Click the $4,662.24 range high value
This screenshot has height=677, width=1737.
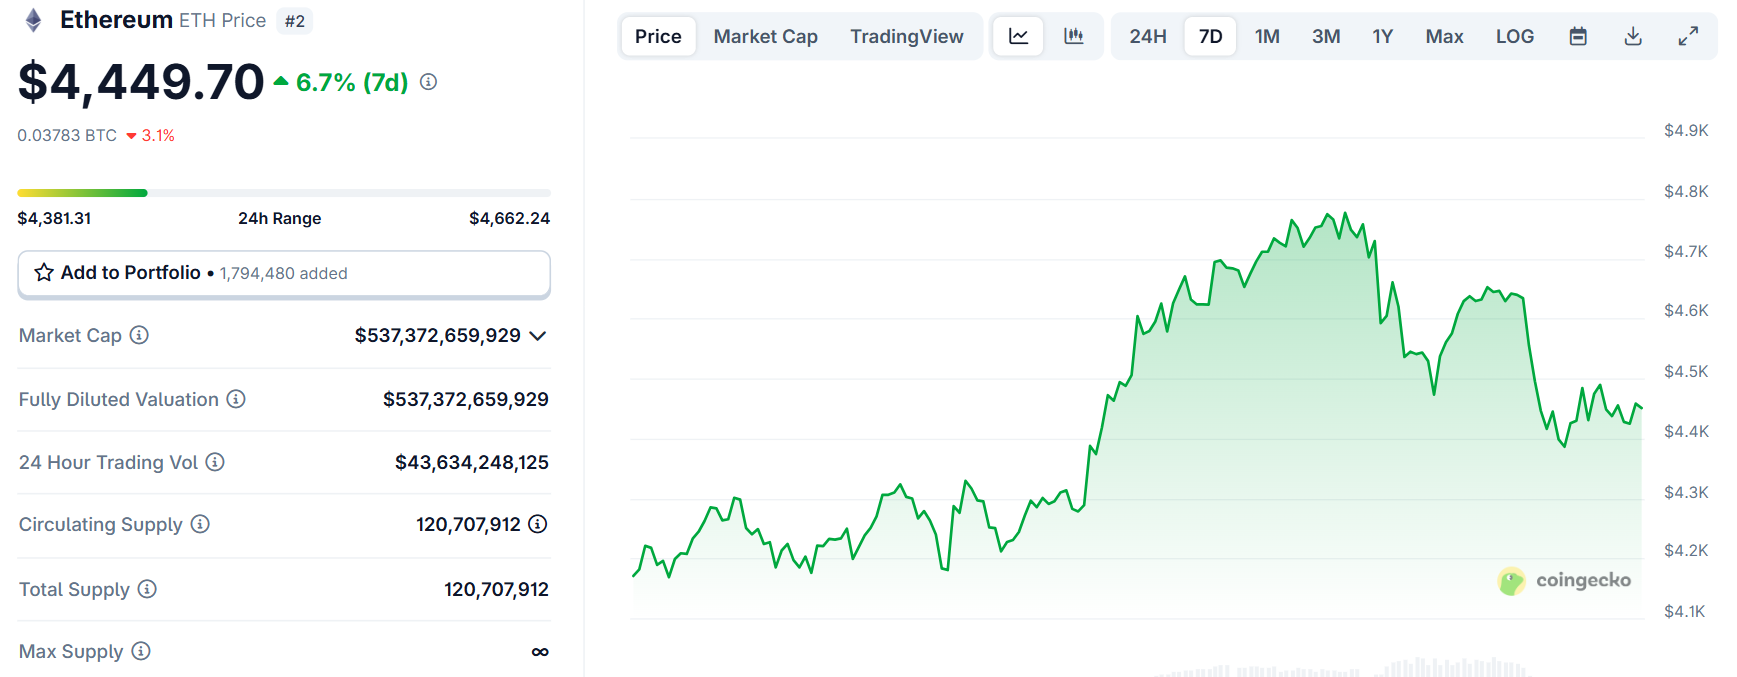pyautogui.click(x=510, y=218)
